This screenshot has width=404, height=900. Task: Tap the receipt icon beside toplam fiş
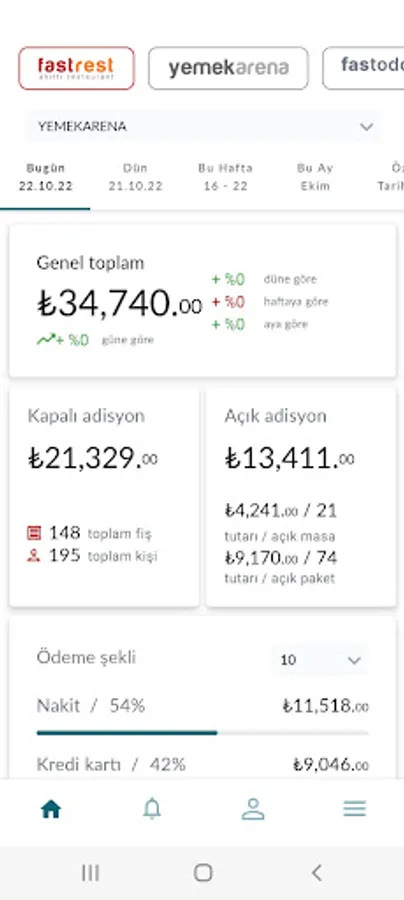tap(34, 533)
